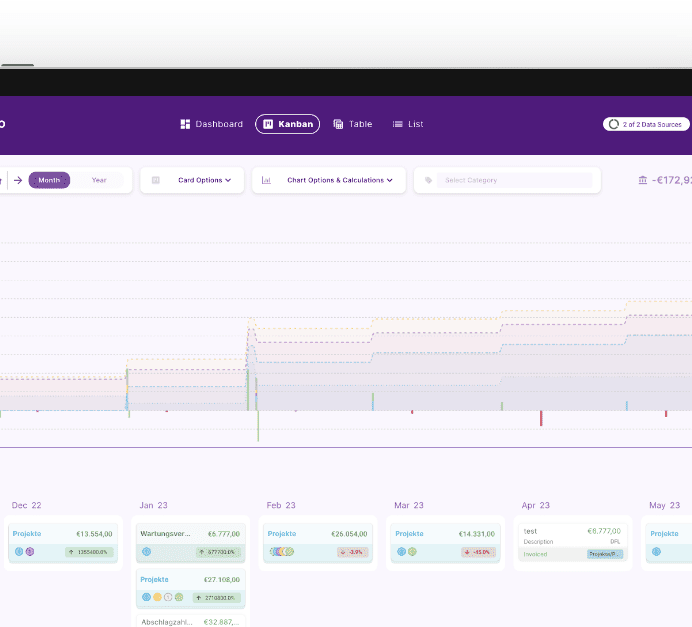Click the blue circle icon on Mar 23 card

[401, 551]
